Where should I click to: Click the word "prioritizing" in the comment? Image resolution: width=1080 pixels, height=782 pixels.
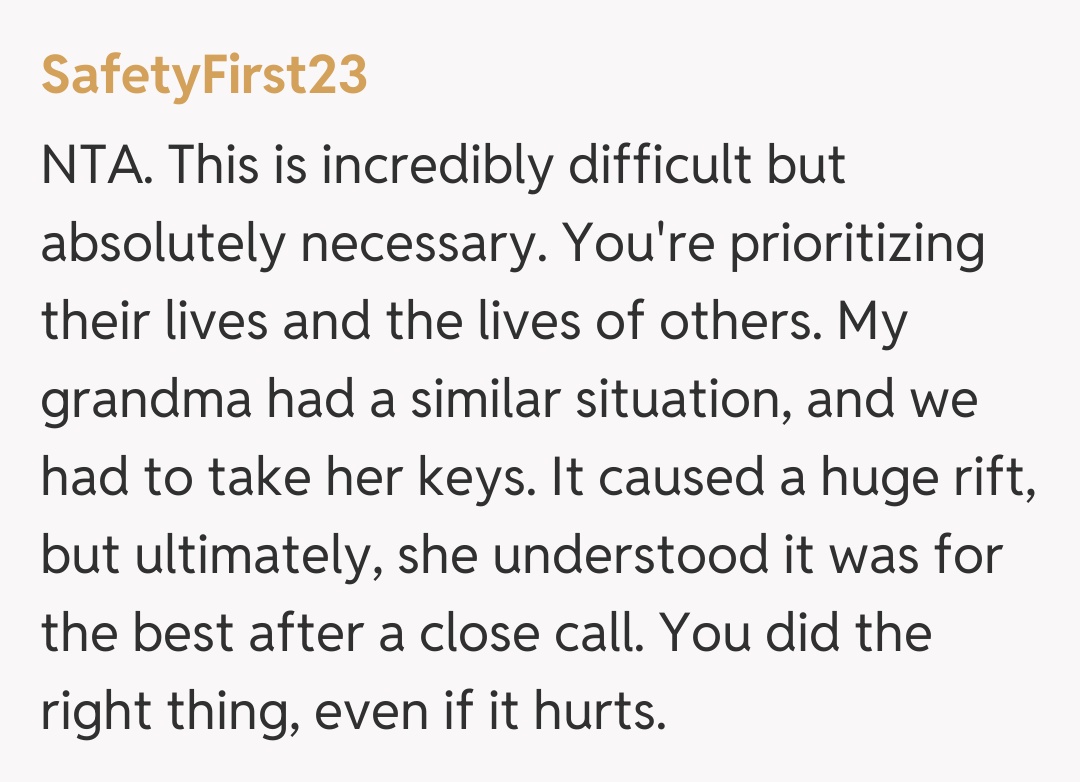pyautogui.click(x=857, y=244)
